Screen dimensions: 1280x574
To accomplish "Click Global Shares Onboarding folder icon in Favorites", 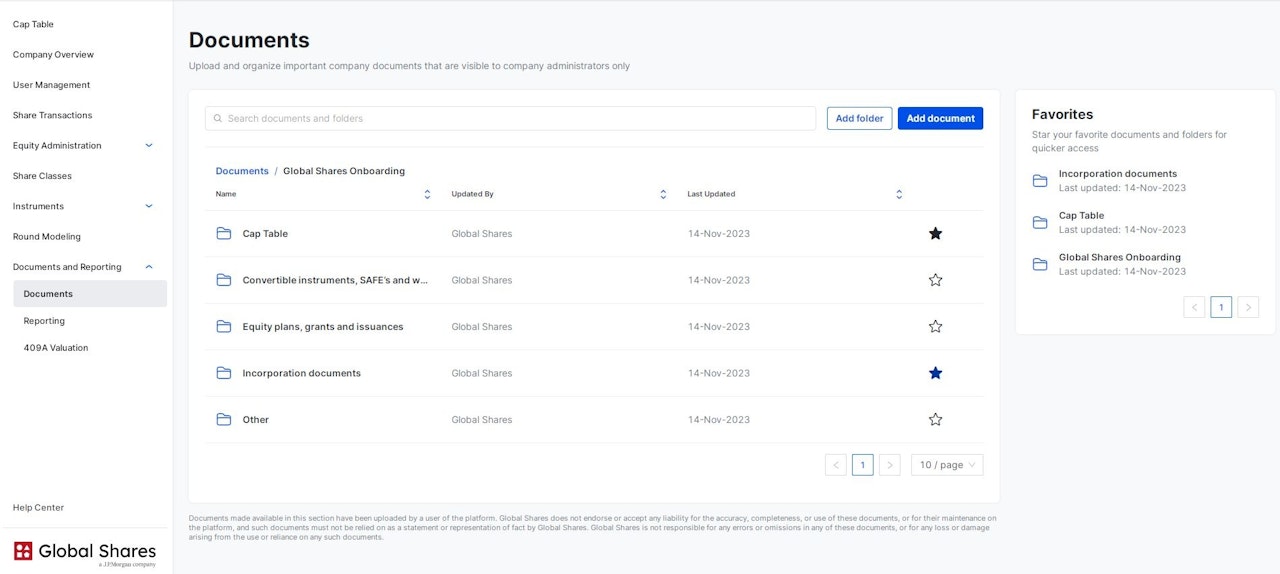I will tap(1040, 264).
